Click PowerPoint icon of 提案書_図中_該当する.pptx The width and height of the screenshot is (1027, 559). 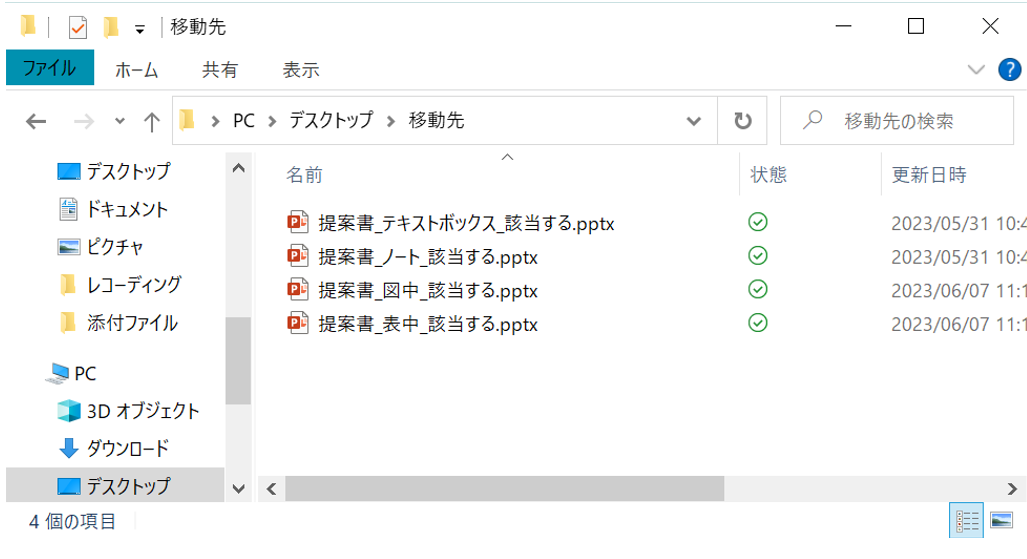(x=298, y=290)
